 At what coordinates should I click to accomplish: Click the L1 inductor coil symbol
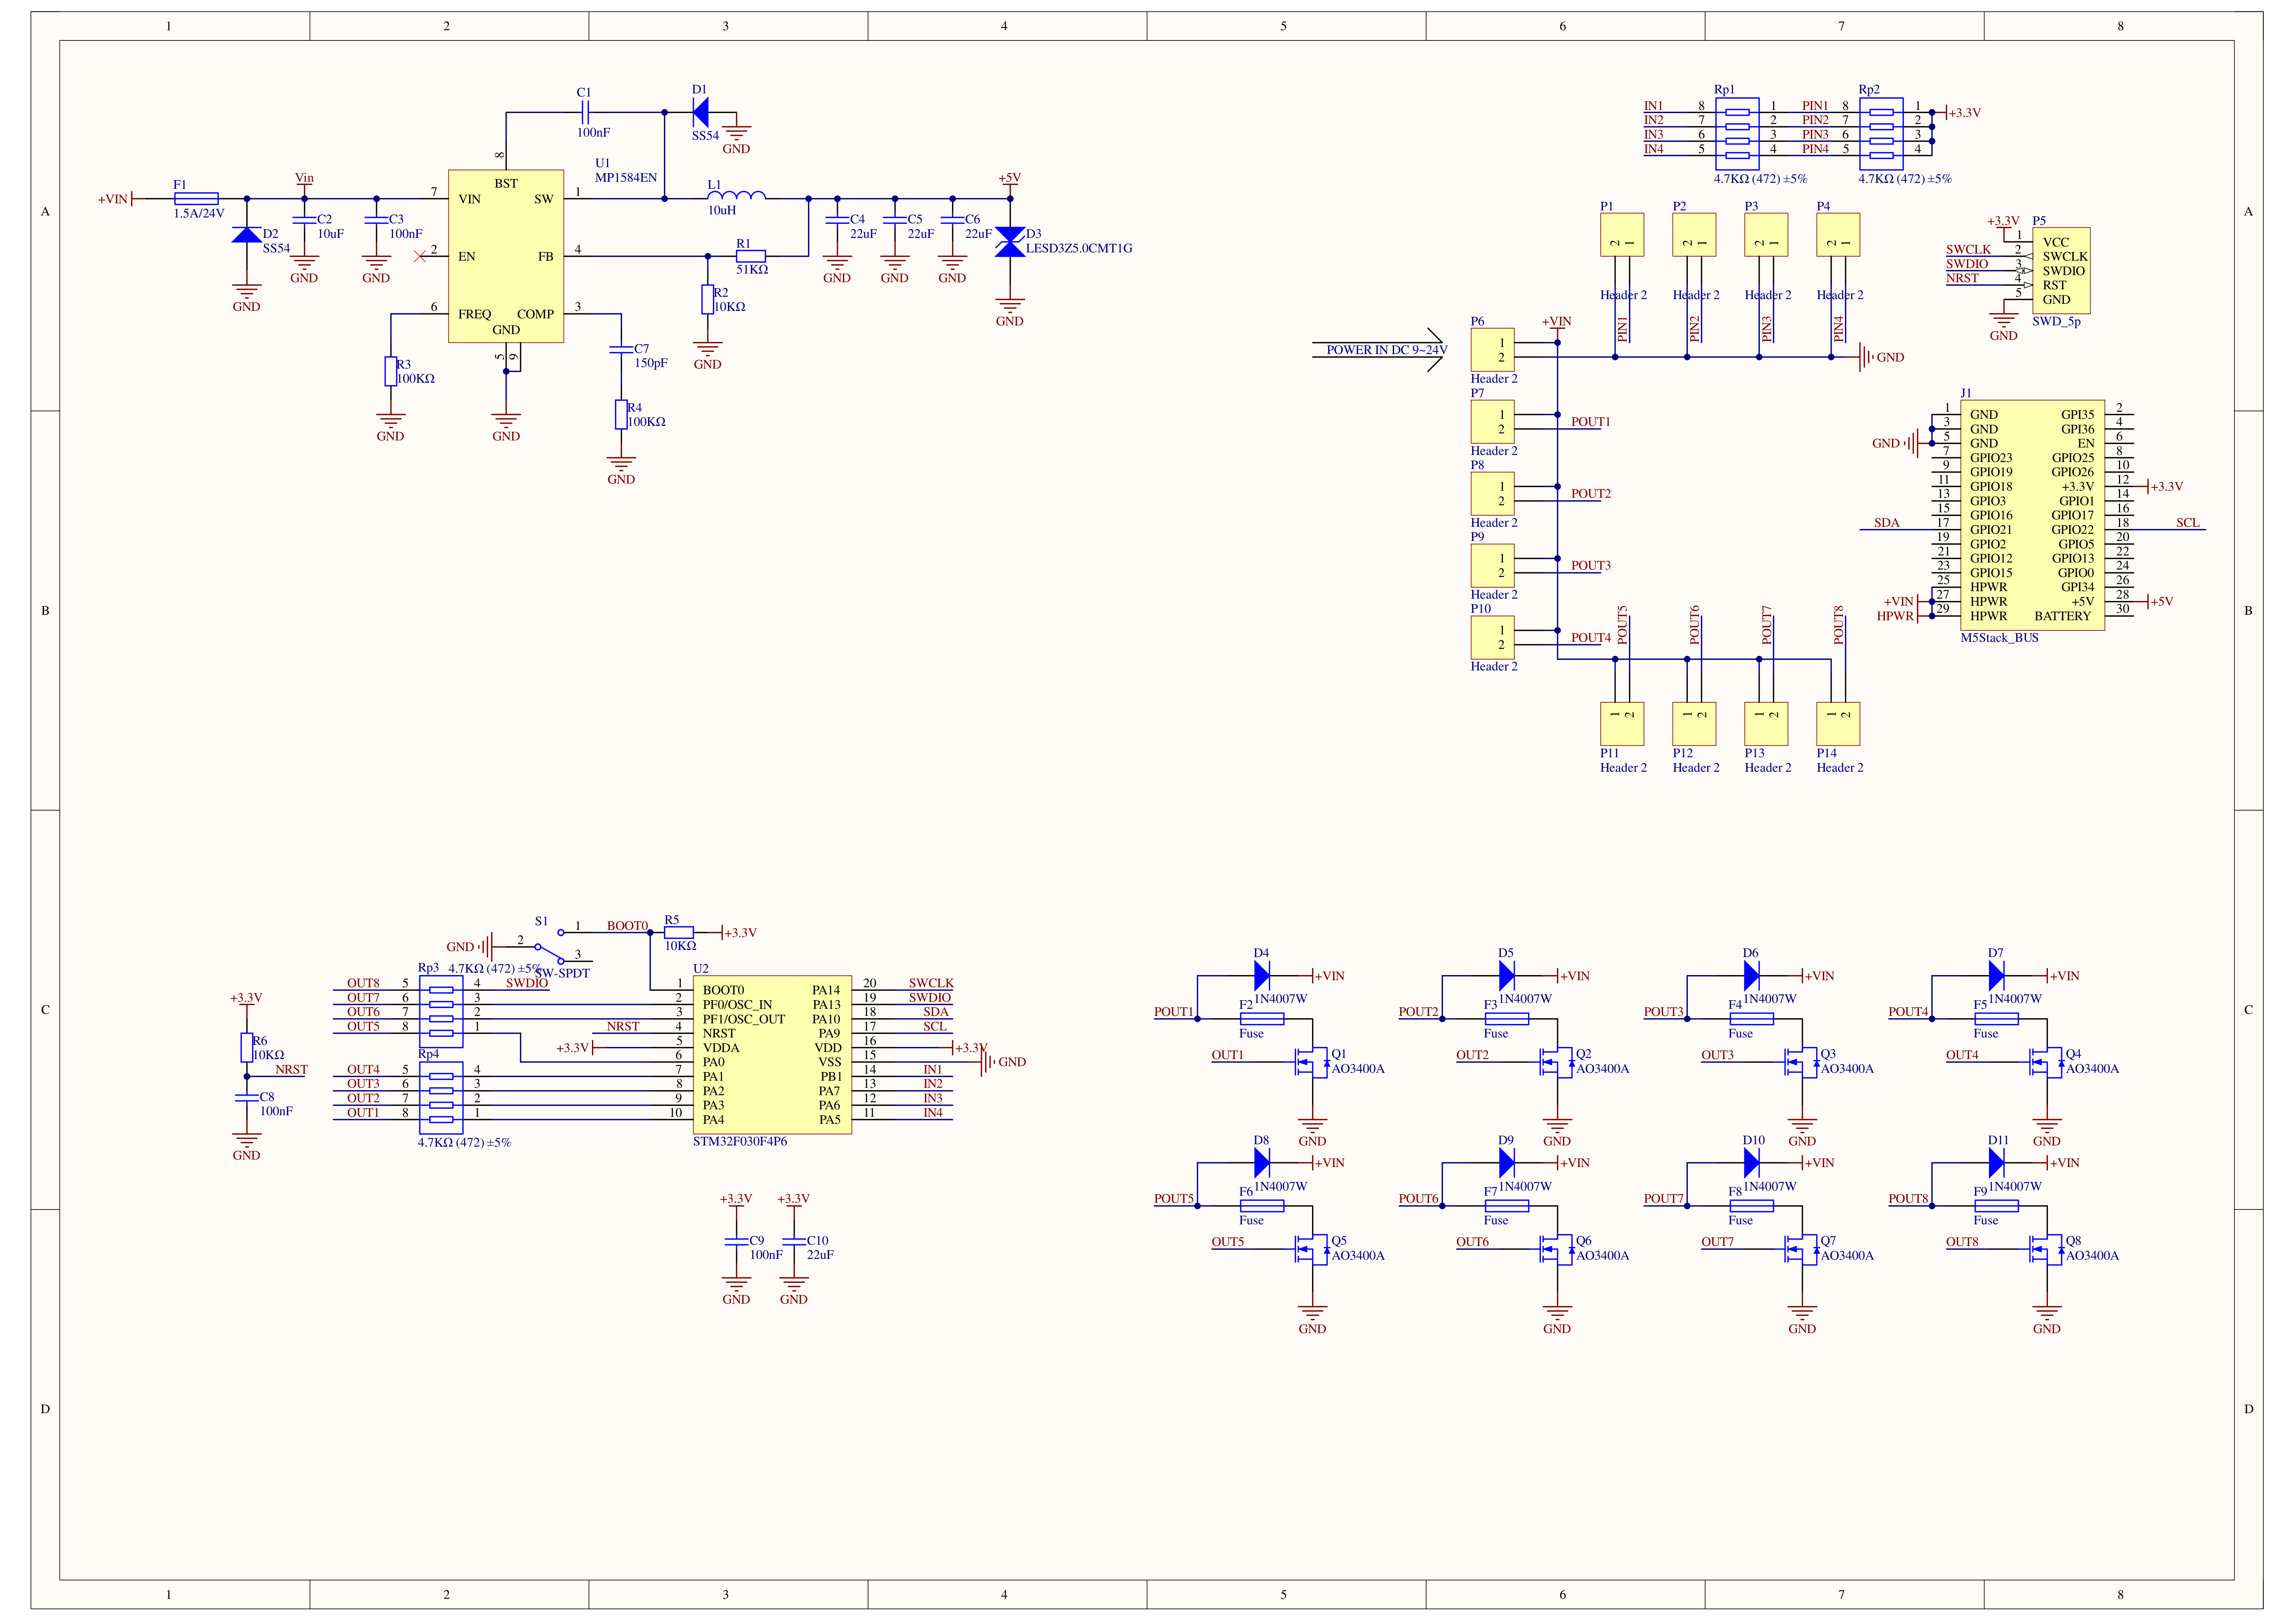click(x=737, y=195)
